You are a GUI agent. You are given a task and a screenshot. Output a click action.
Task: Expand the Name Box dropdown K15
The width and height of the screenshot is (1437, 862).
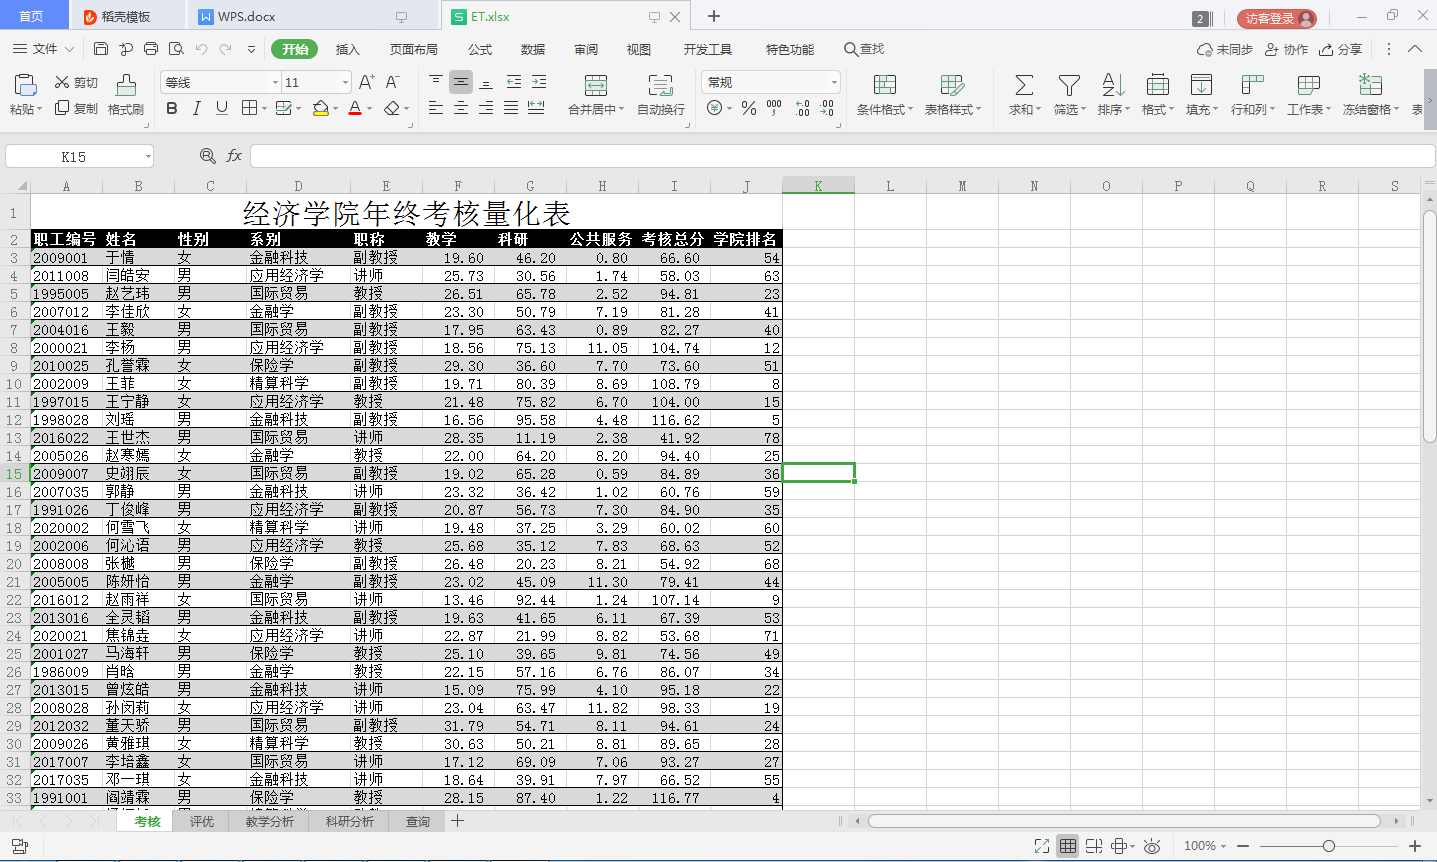(148, 156)
